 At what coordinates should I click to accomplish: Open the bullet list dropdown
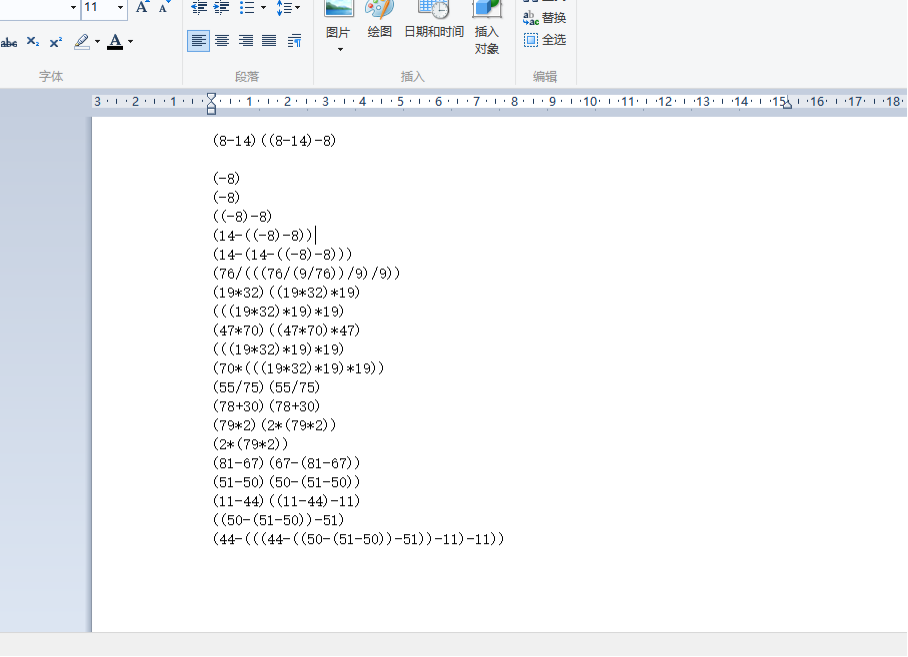tap(263, 8)
